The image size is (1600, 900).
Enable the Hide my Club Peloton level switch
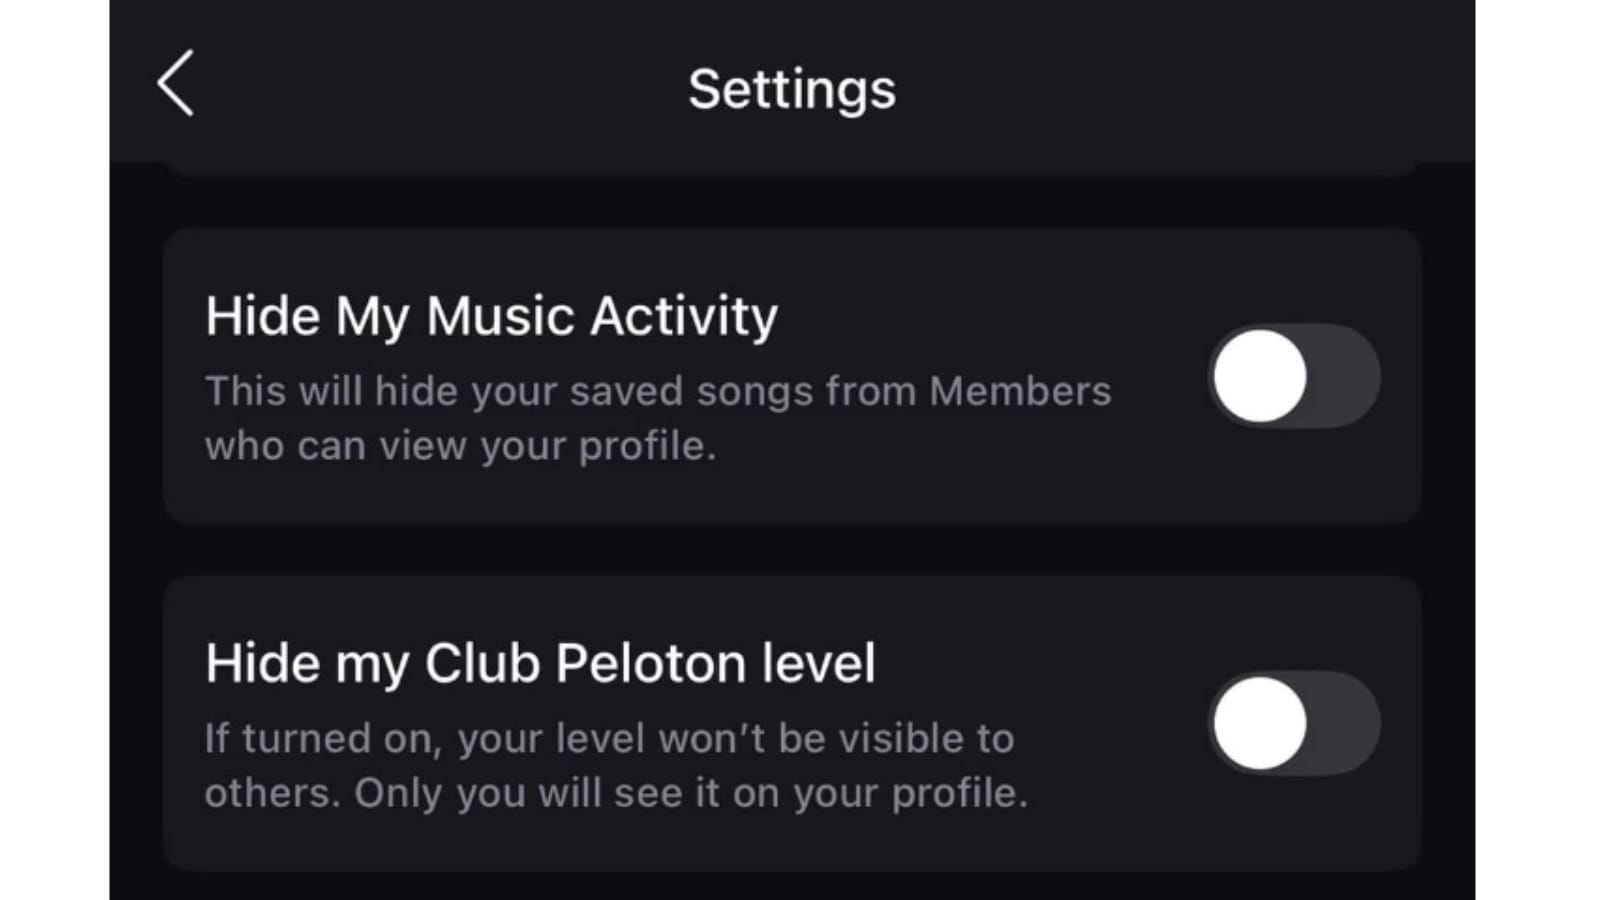tap(1294, 724)
